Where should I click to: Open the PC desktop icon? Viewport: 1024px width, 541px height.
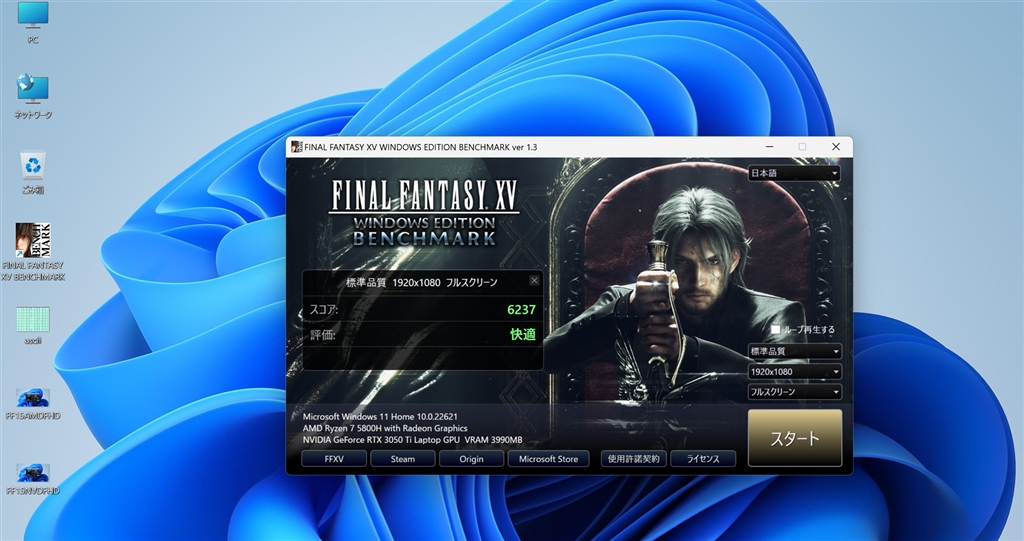(33, 22)
